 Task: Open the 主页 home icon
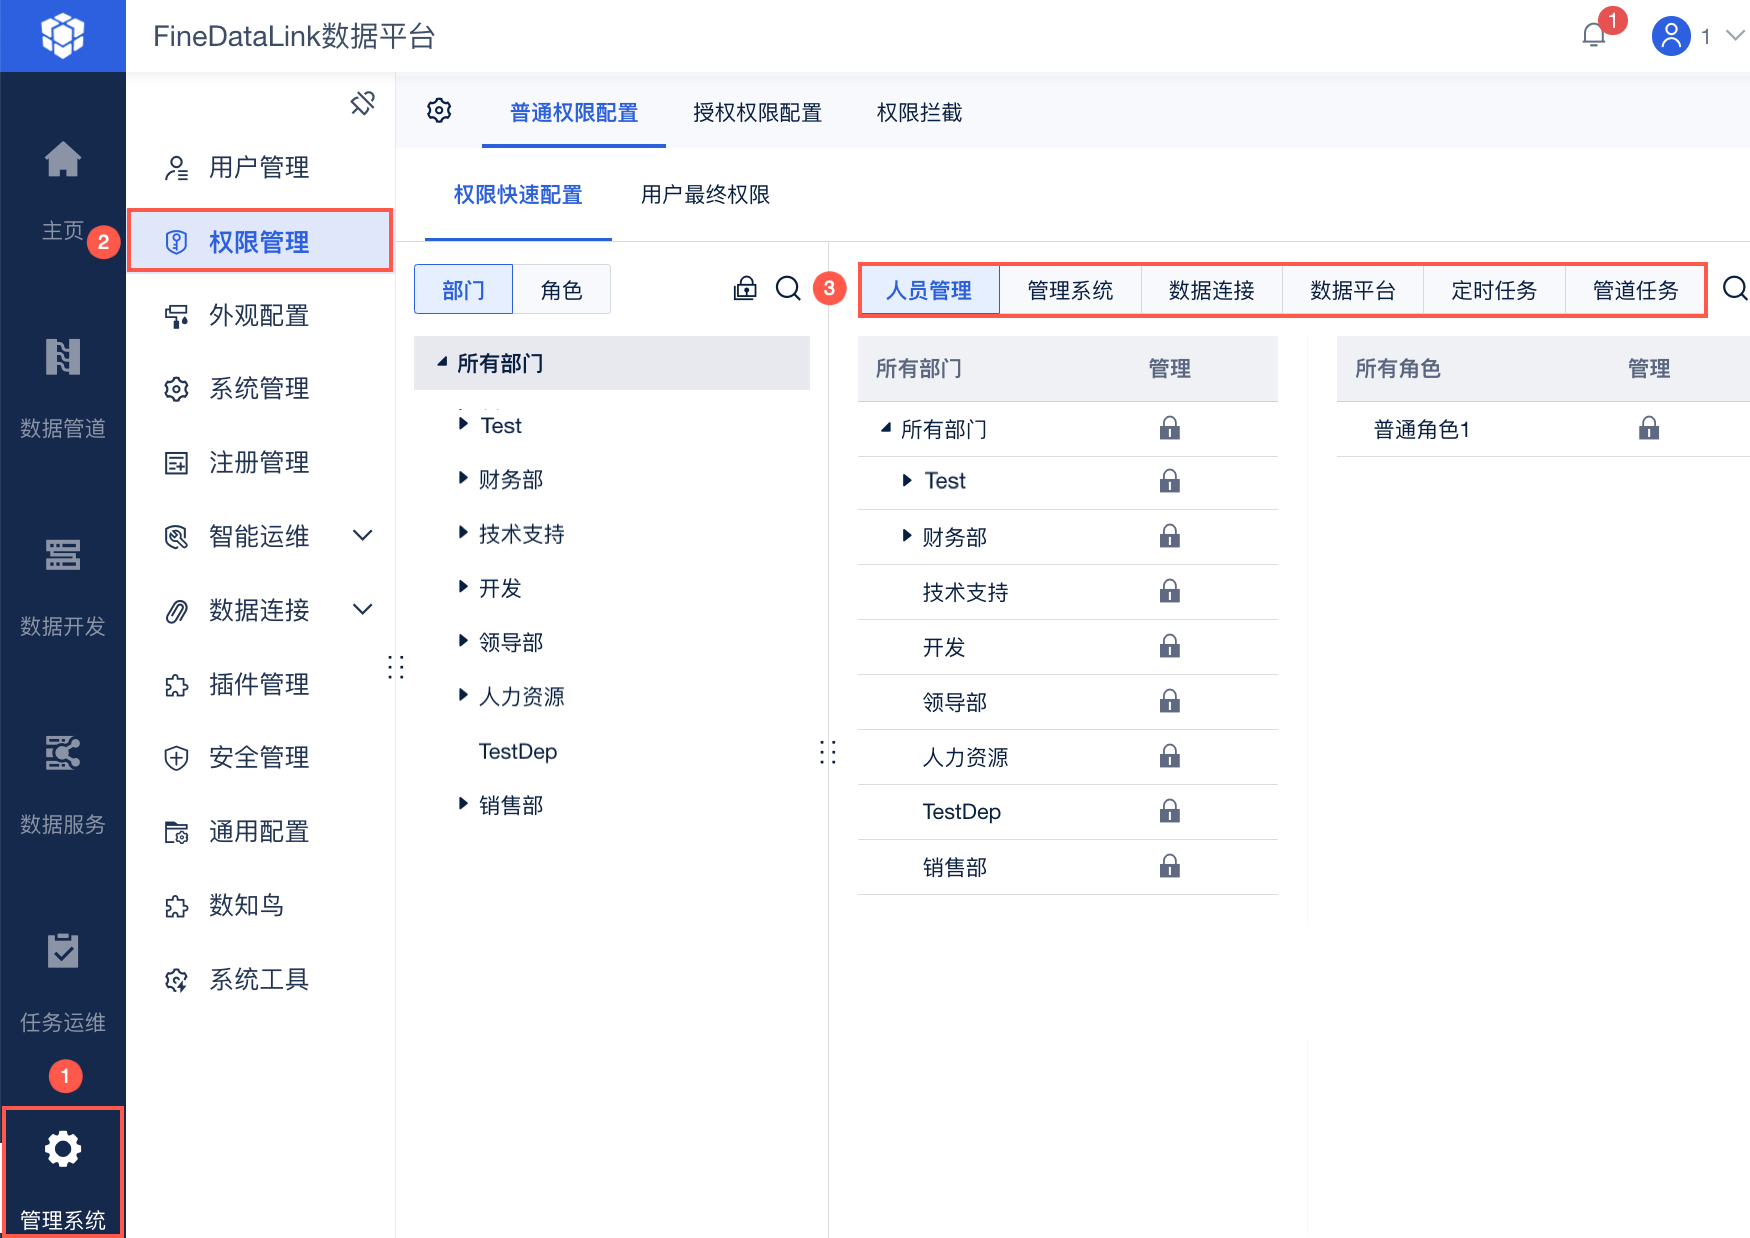click(62, 160)
